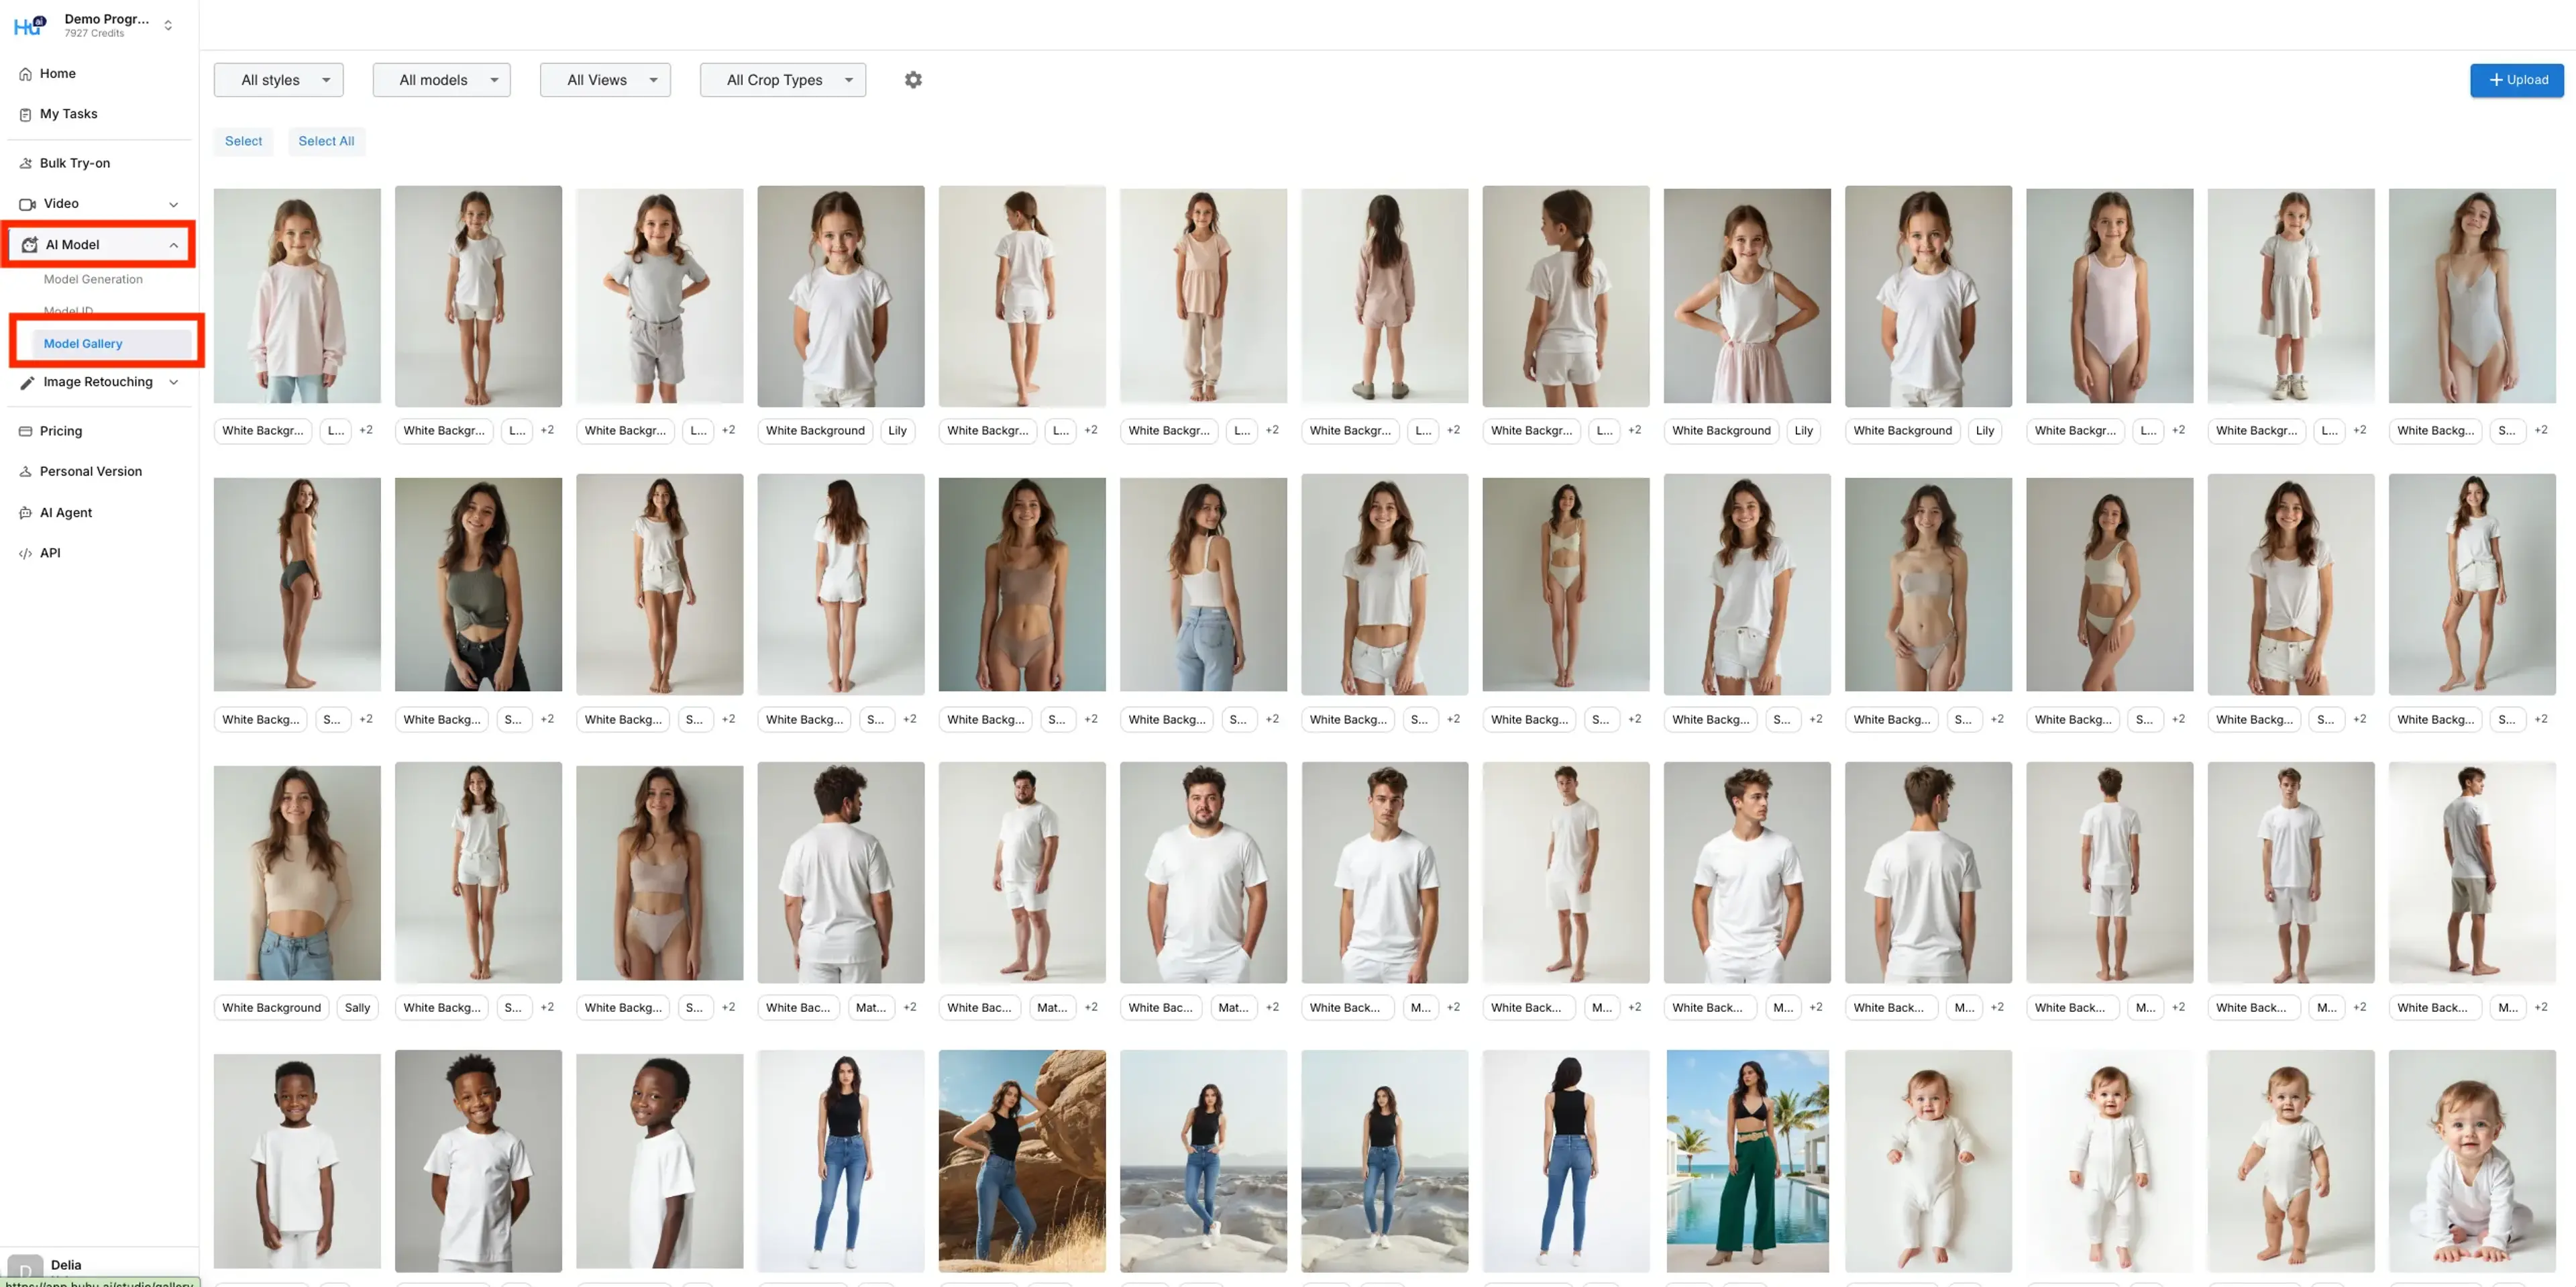Viewport: 2576px width, 1287px height.
Task: Open thumbnail of woman in green pants by pool
Action: (1747, 1161)
